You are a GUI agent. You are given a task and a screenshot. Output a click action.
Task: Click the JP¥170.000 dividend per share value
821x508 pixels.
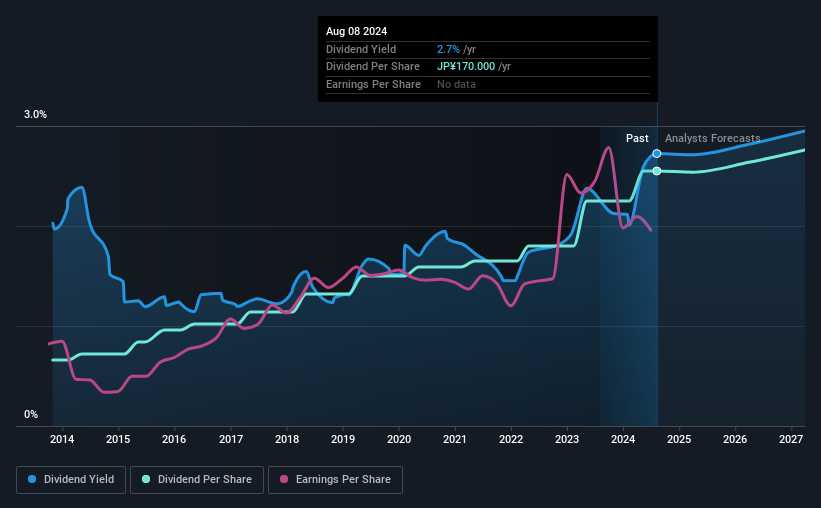[466, 67]
